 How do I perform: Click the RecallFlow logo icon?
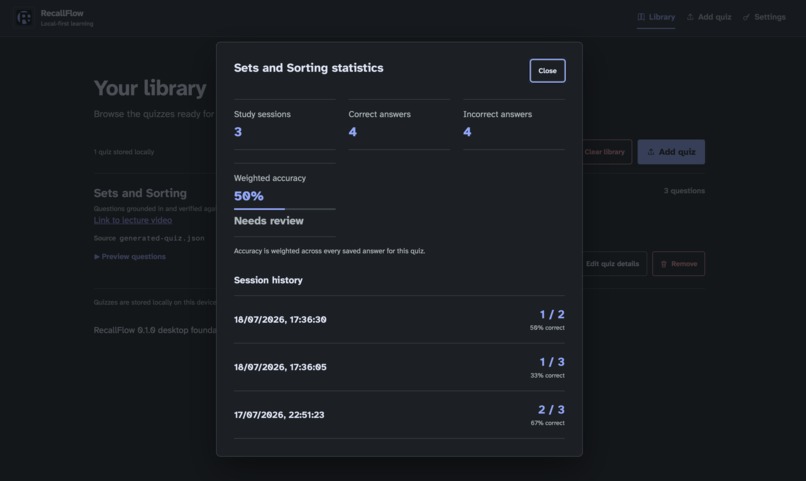tap(24, 17)
